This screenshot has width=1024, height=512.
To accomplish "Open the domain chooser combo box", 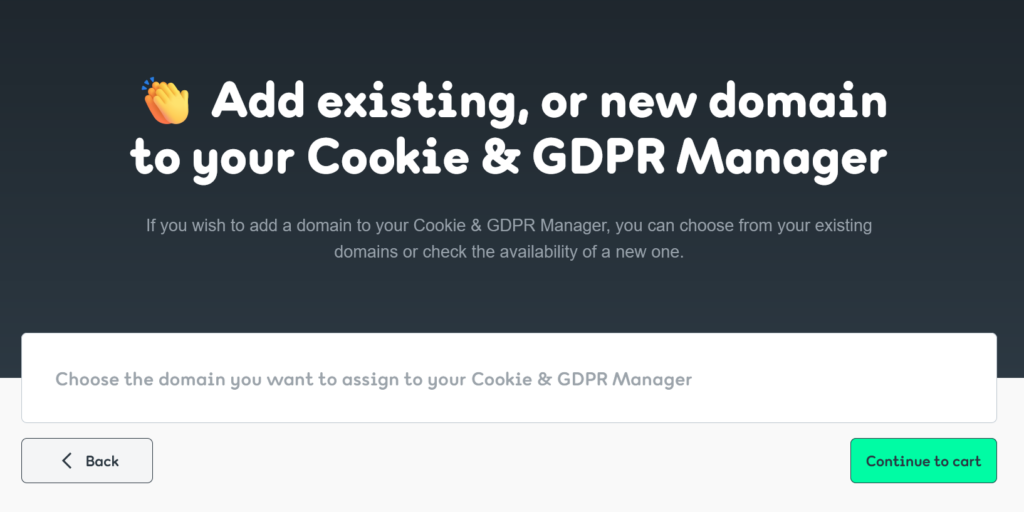I will point(509,378).
